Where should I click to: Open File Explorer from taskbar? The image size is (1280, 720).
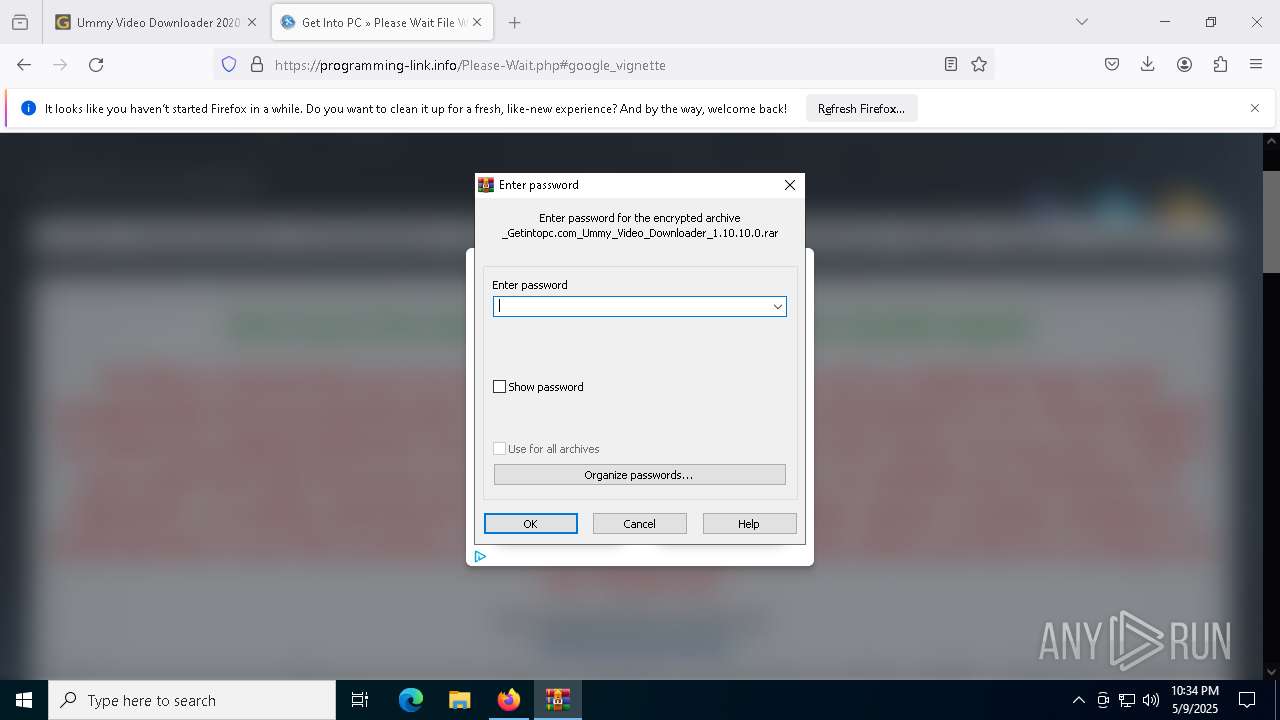[459, 700]
